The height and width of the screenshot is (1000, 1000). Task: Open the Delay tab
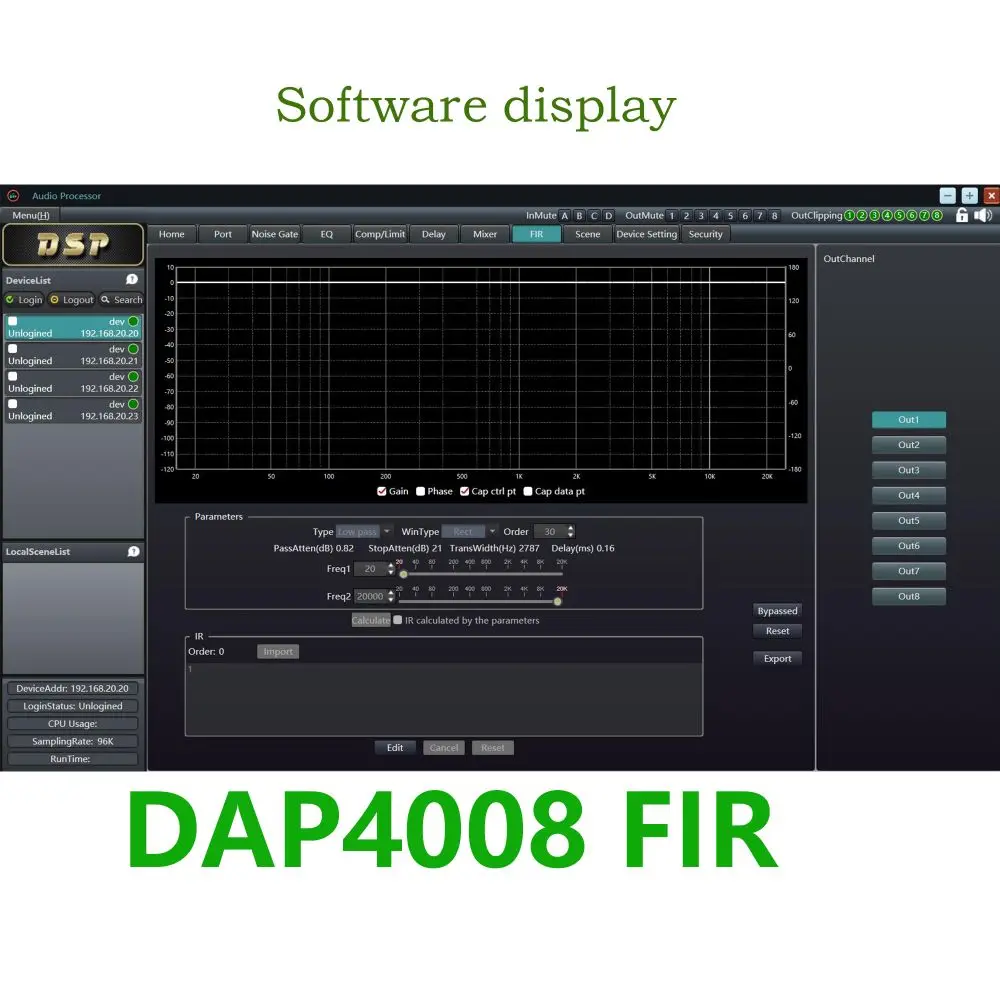(434, 234)
